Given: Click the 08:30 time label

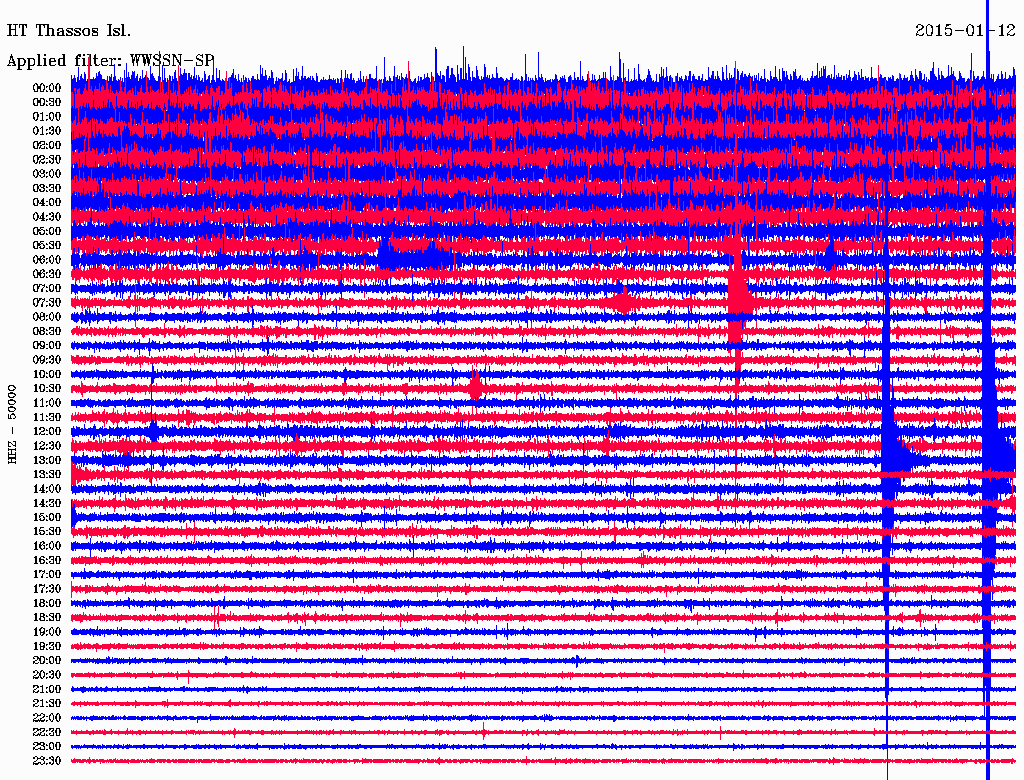Looking at the screenshot, I should tap(47, 332).
